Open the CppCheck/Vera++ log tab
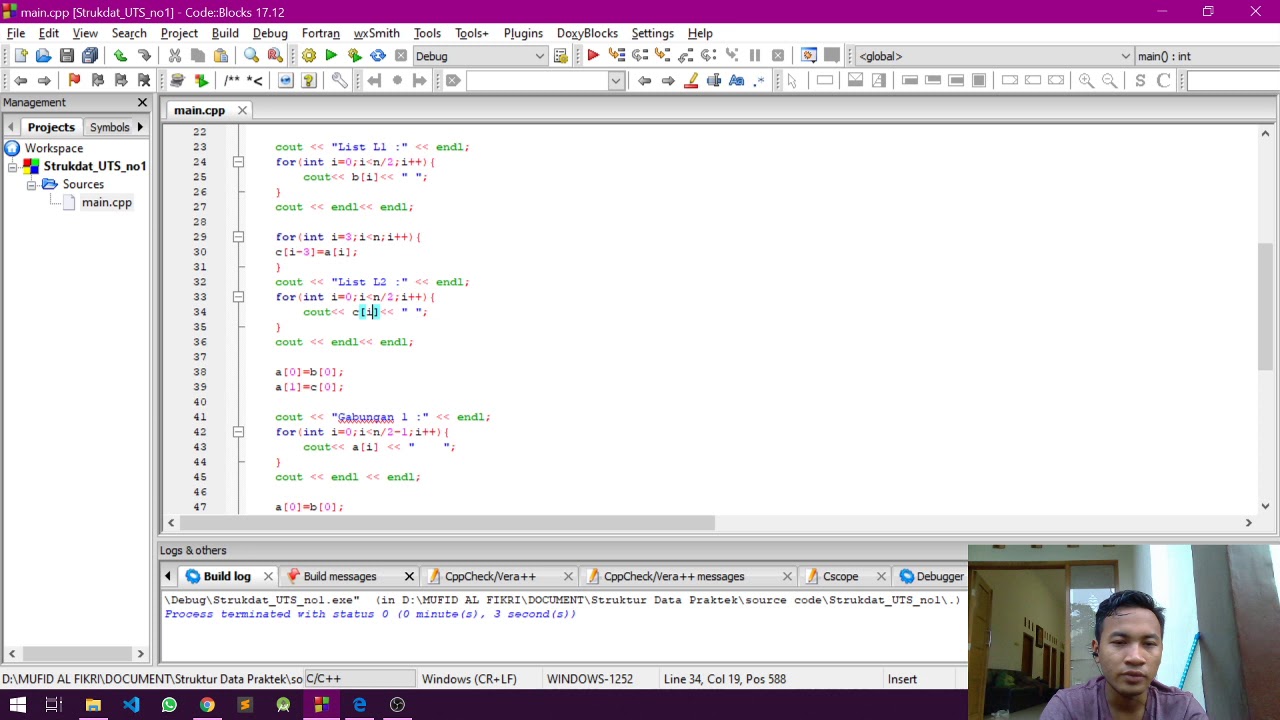This screenshot has width=1280, height=720. [x=490, y=576]
